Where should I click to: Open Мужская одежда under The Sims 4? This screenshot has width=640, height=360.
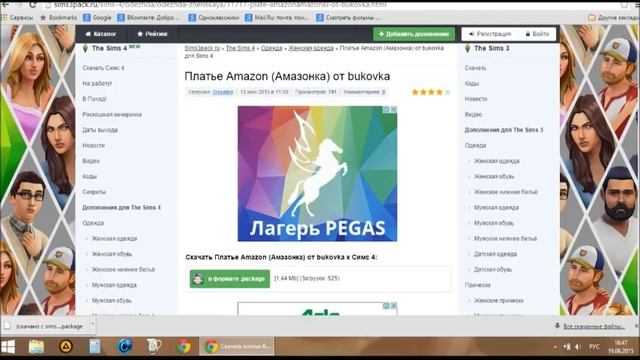tap(114, 285)
